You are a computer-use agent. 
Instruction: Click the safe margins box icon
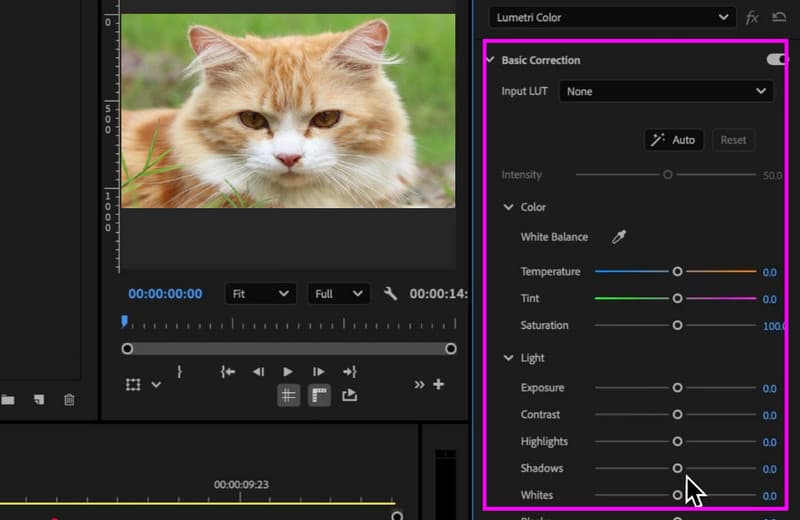click(x=133, y=384)
